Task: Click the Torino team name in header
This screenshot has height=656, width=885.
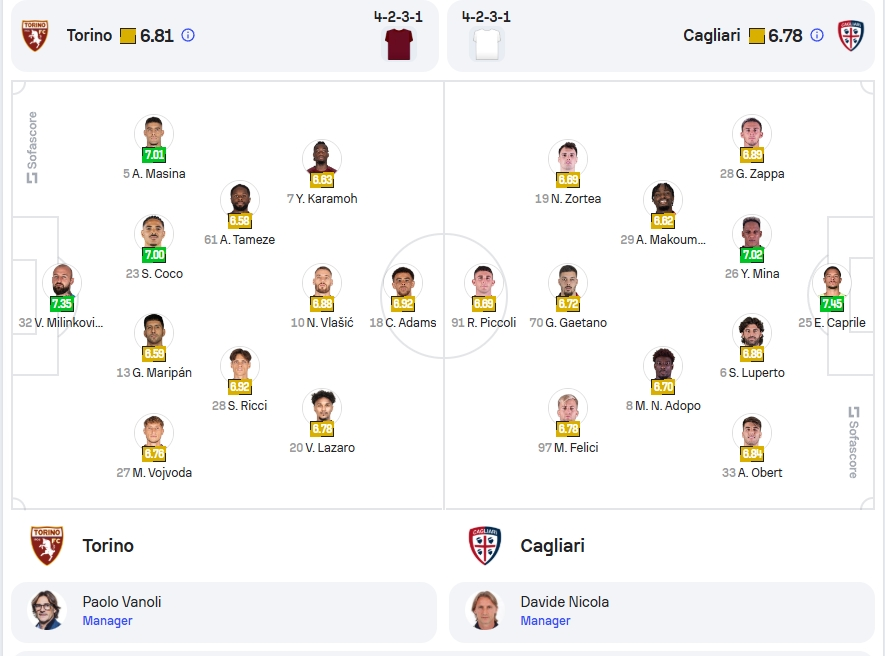Action: click(89, 36)
